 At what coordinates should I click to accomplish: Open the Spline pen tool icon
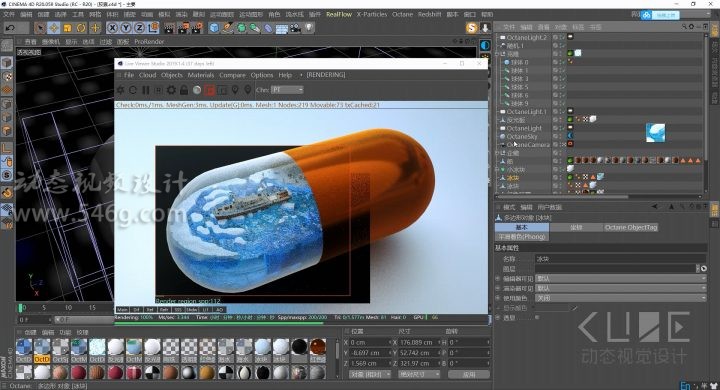(x=228, y=28)
